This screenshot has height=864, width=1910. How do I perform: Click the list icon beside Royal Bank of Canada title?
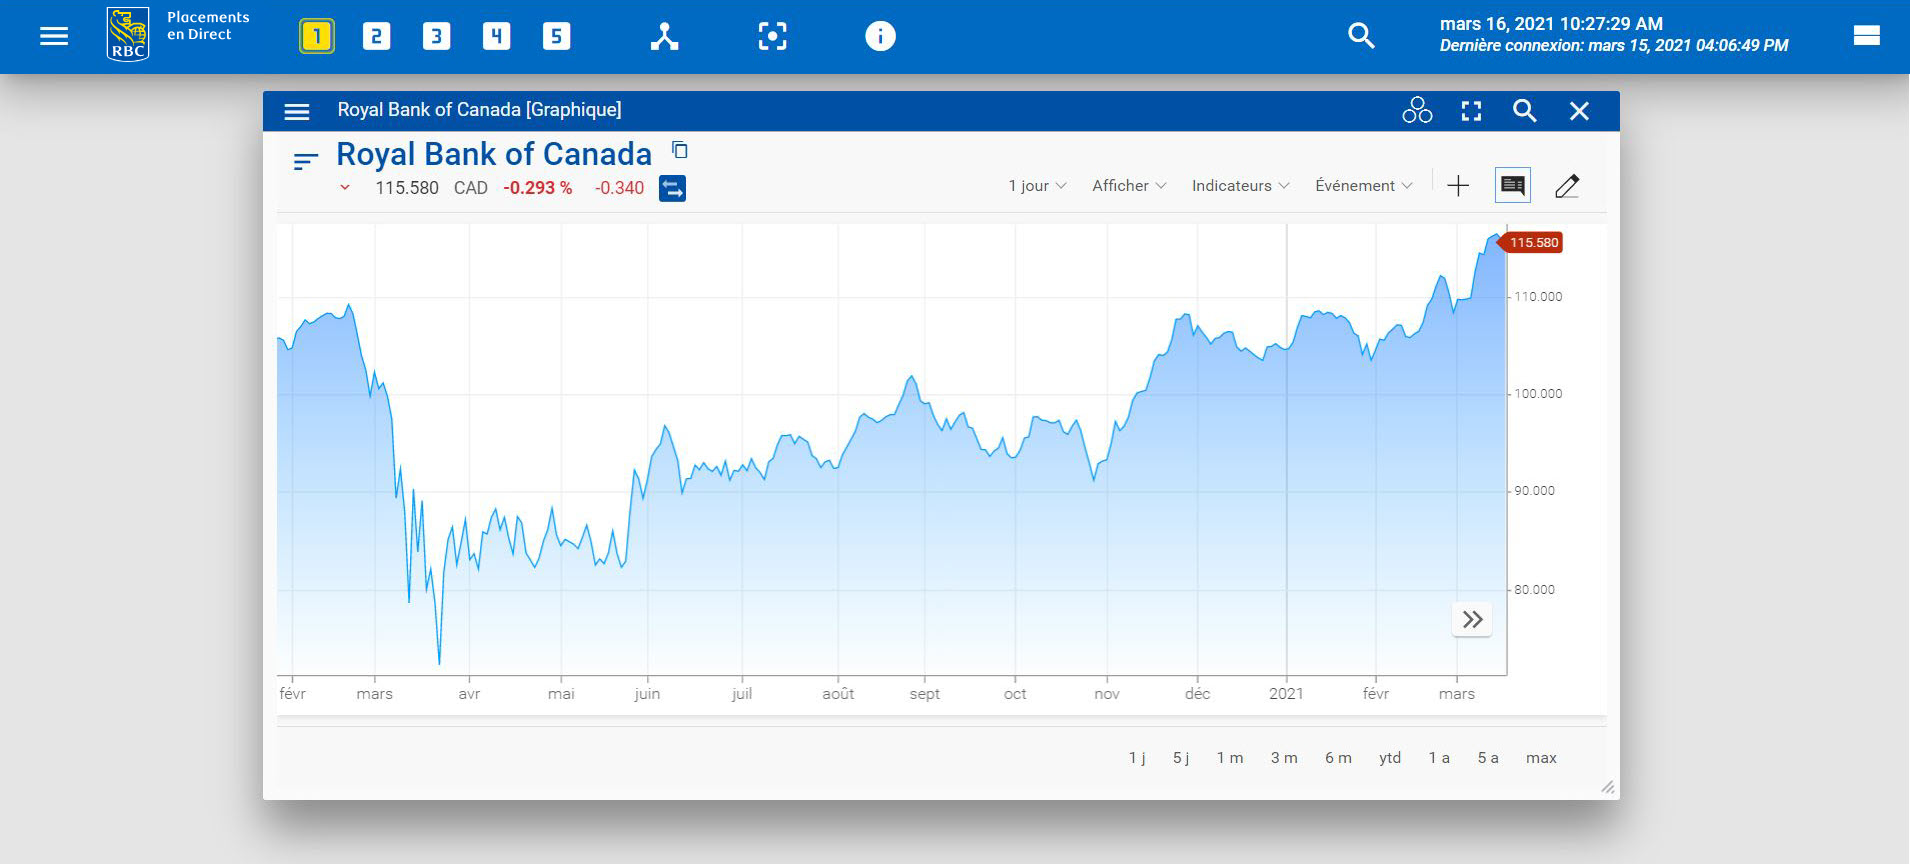point(305,161)
